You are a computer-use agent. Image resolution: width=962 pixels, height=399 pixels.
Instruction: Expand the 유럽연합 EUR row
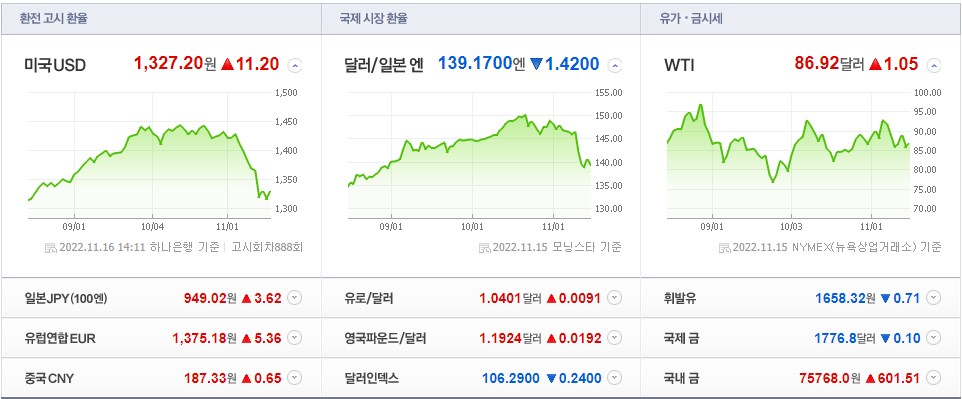click(x=295, y=338)
